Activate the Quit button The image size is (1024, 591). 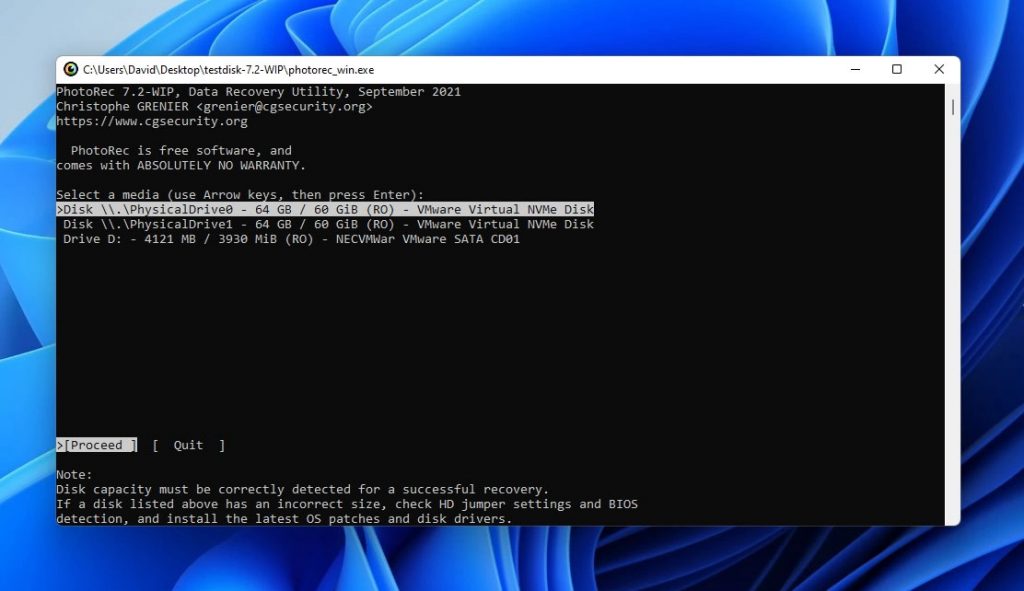pyautogui.click(x=188, y=445)
